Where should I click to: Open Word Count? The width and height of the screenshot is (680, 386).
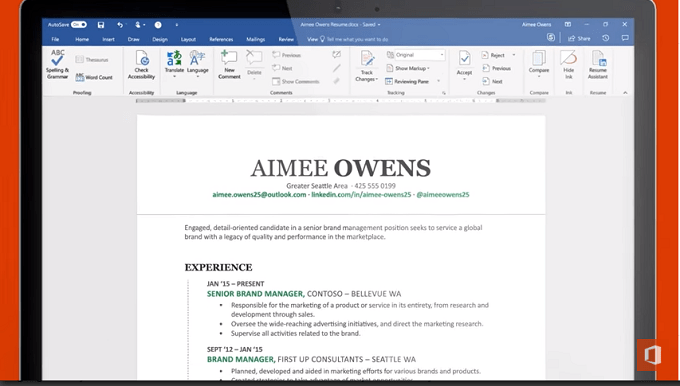(94, 77)
